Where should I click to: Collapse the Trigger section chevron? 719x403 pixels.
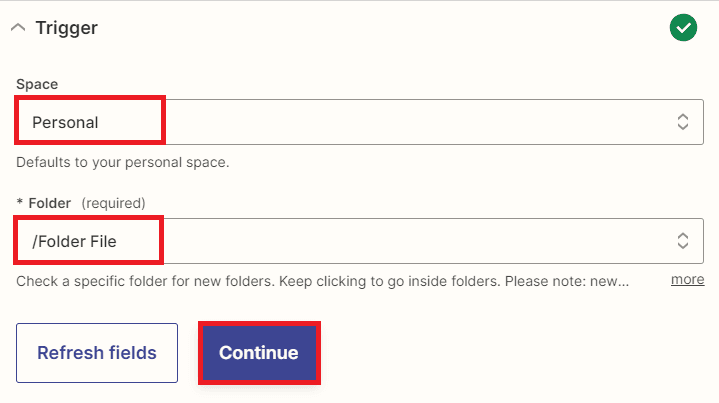pos(18,28)
